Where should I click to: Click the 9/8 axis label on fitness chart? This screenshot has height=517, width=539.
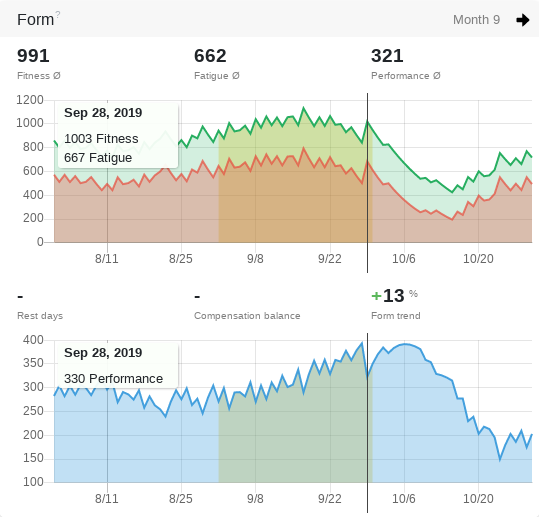coord(255,258)
